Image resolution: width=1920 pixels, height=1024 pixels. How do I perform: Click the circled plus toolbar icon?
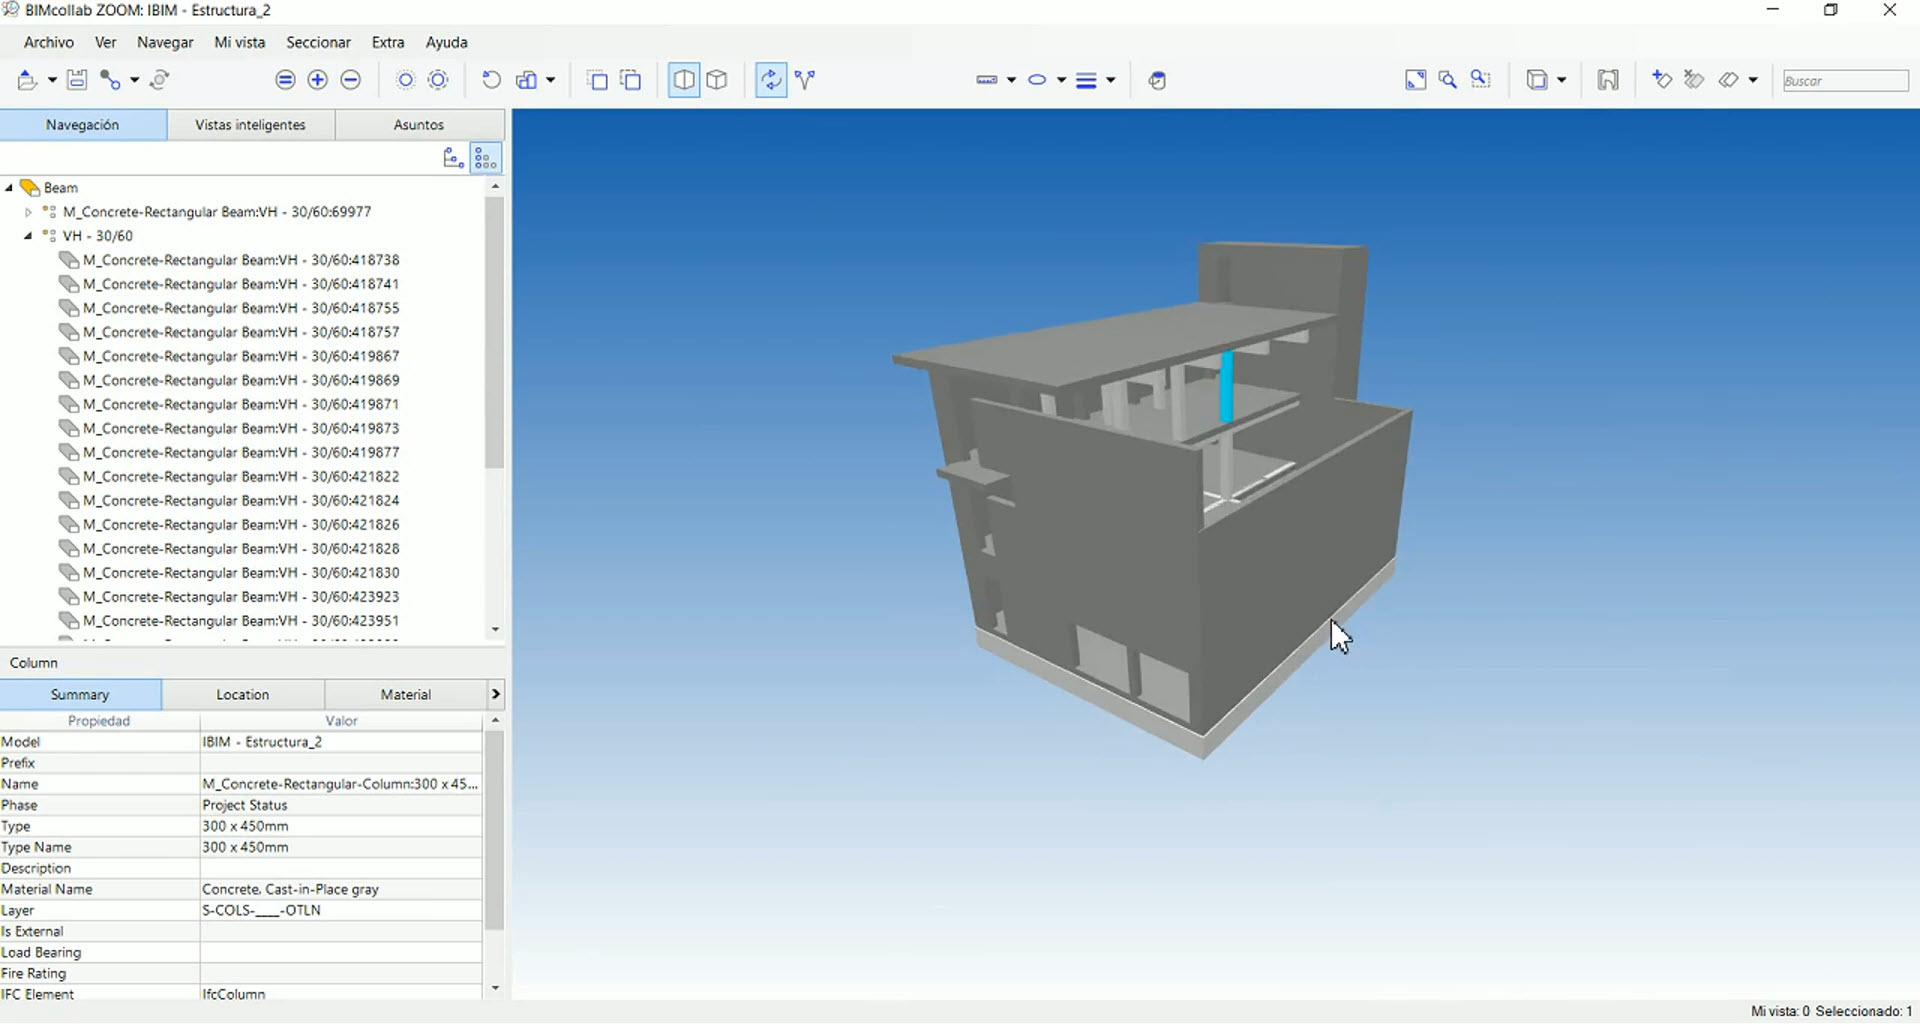pyautogui.click(x=318, y=80)
